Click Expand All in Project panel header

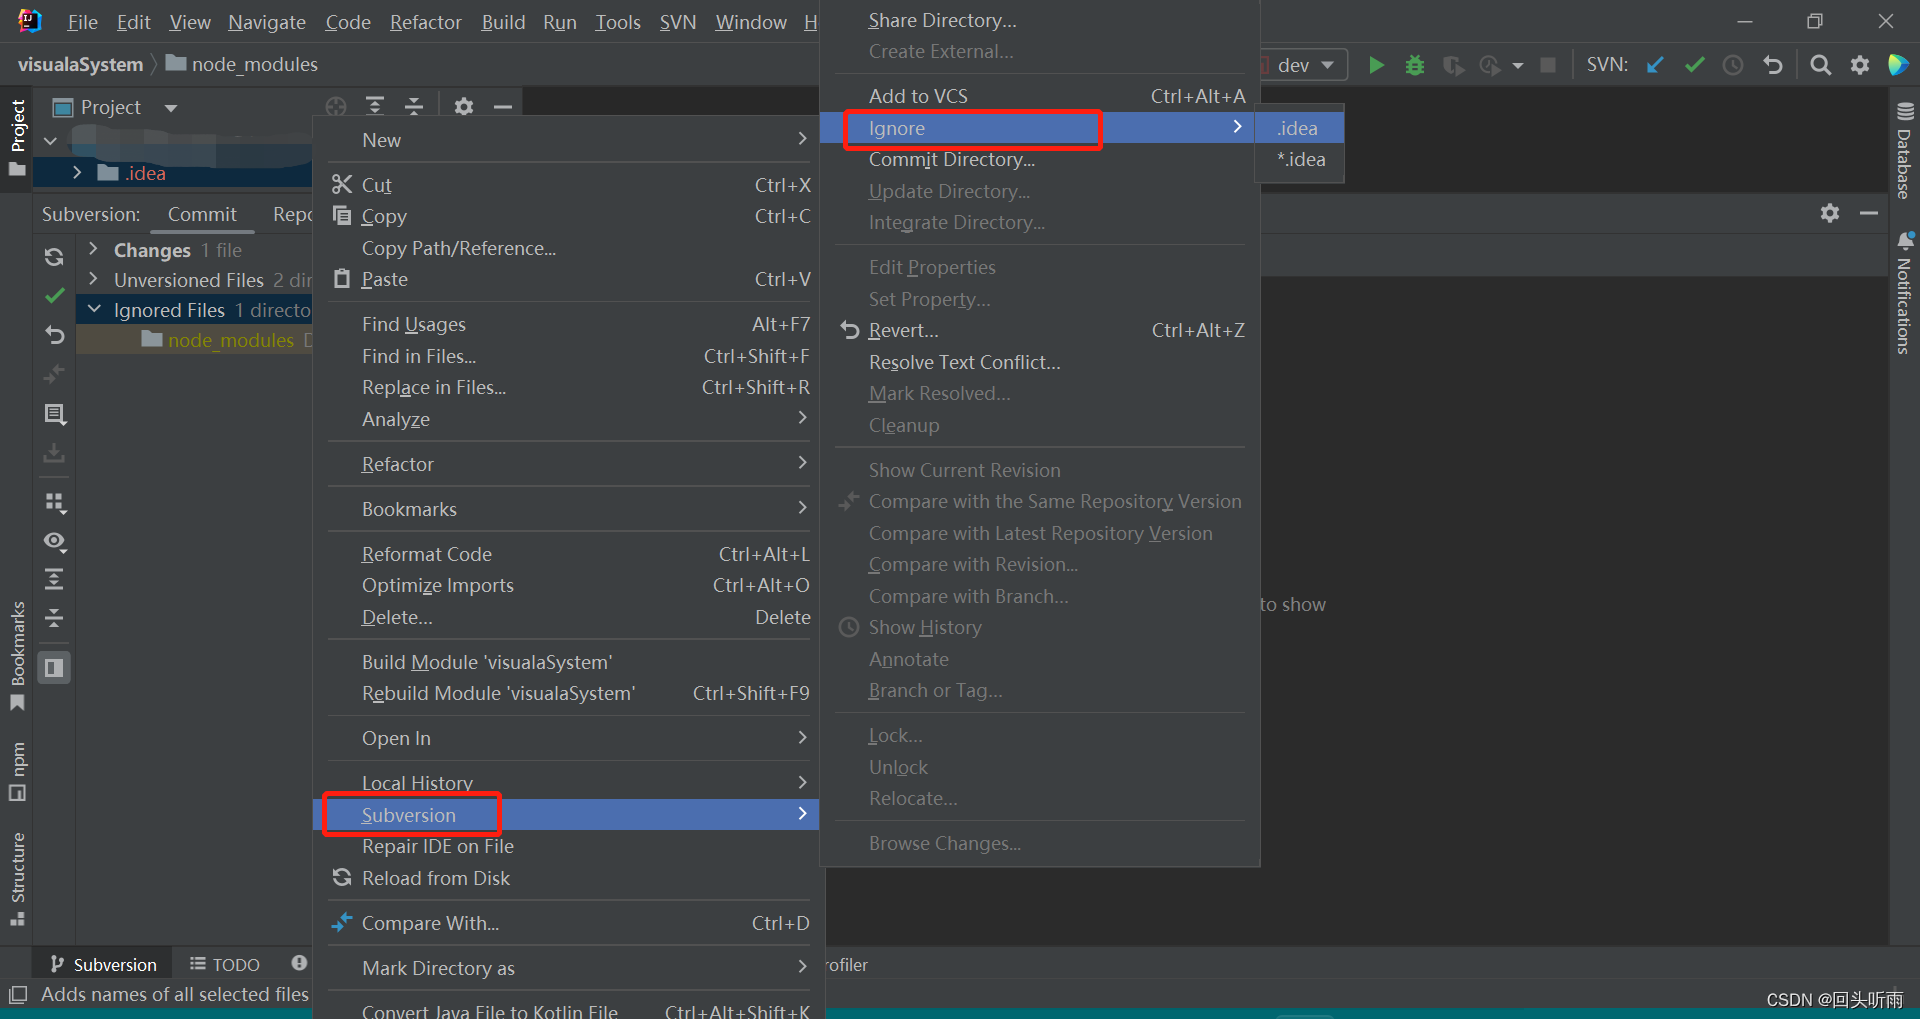375,106
